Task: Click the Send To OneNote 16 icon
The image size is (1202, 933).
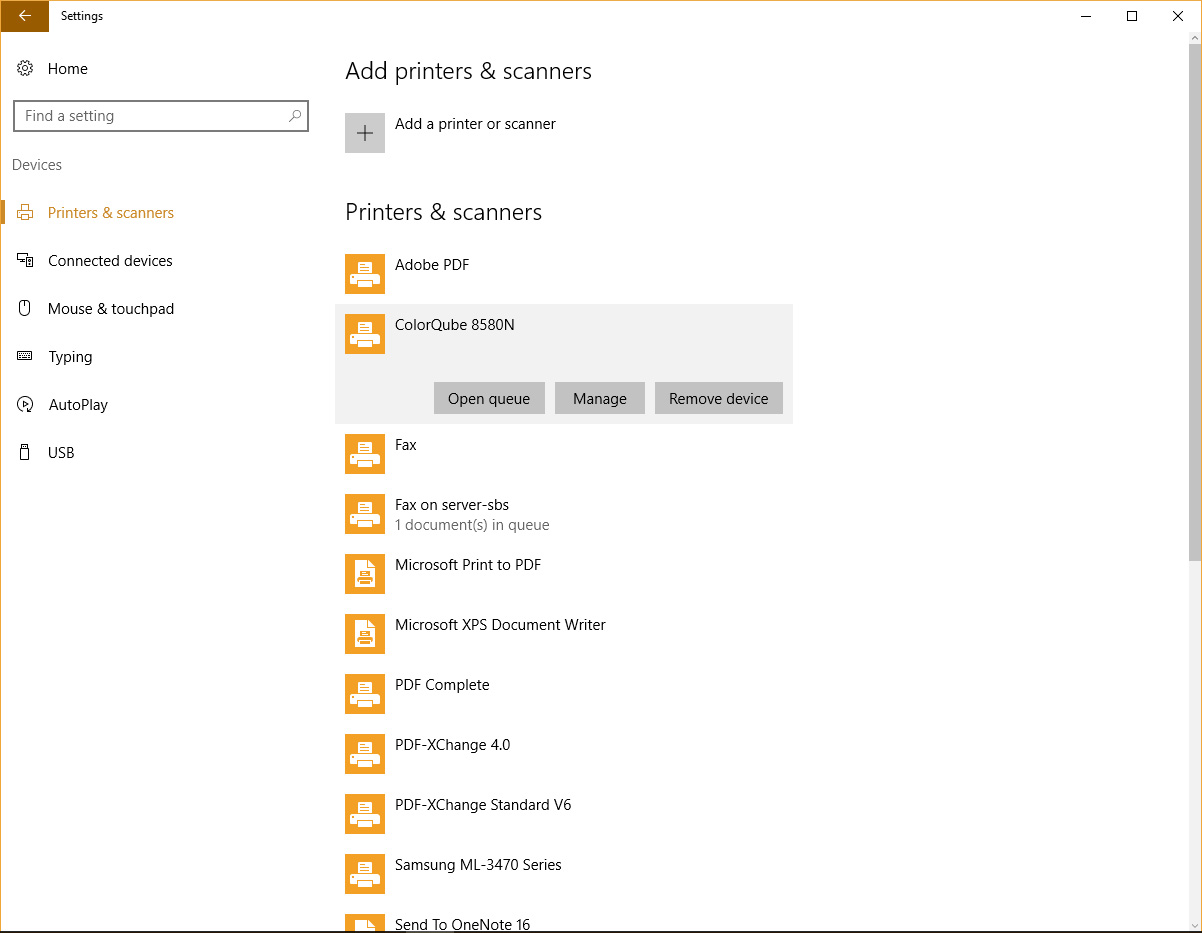Action: 365,923
